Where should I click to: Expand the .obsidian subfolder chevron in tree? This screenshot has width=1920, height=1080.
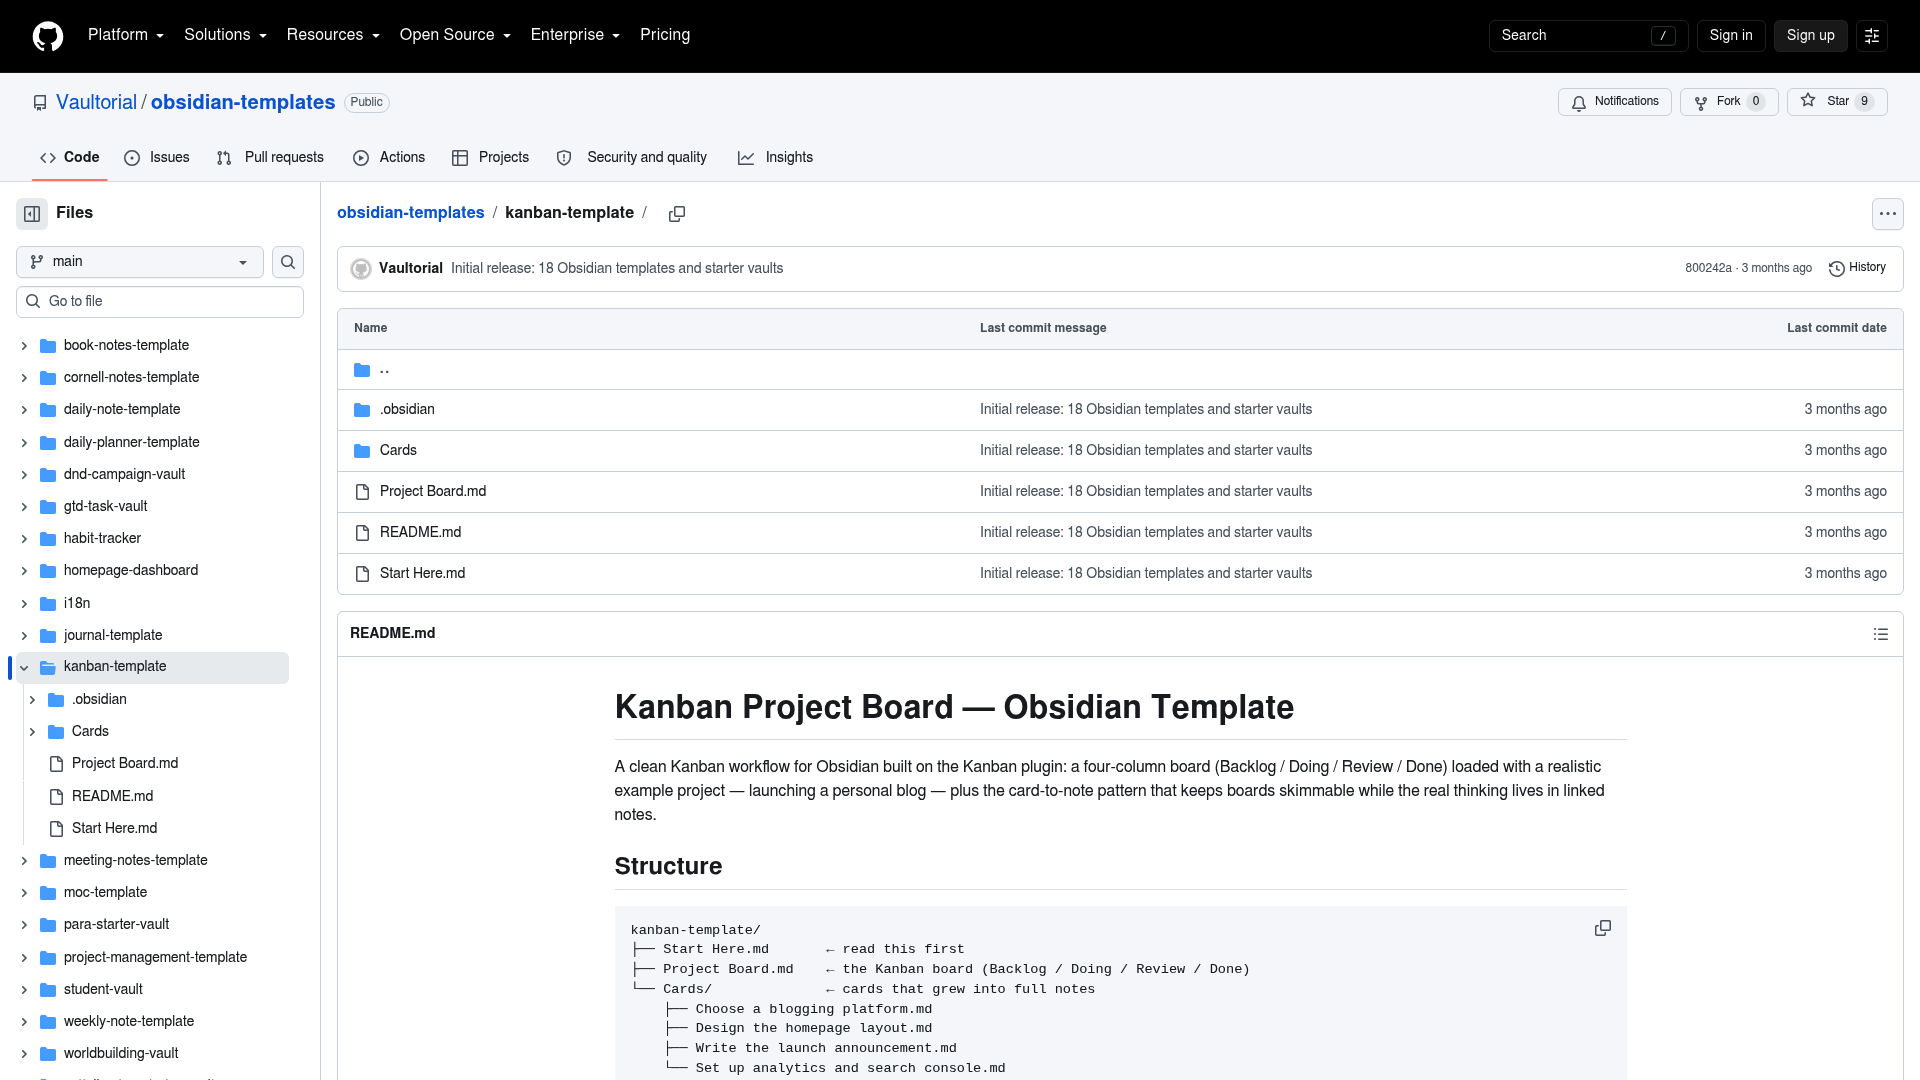32,700
